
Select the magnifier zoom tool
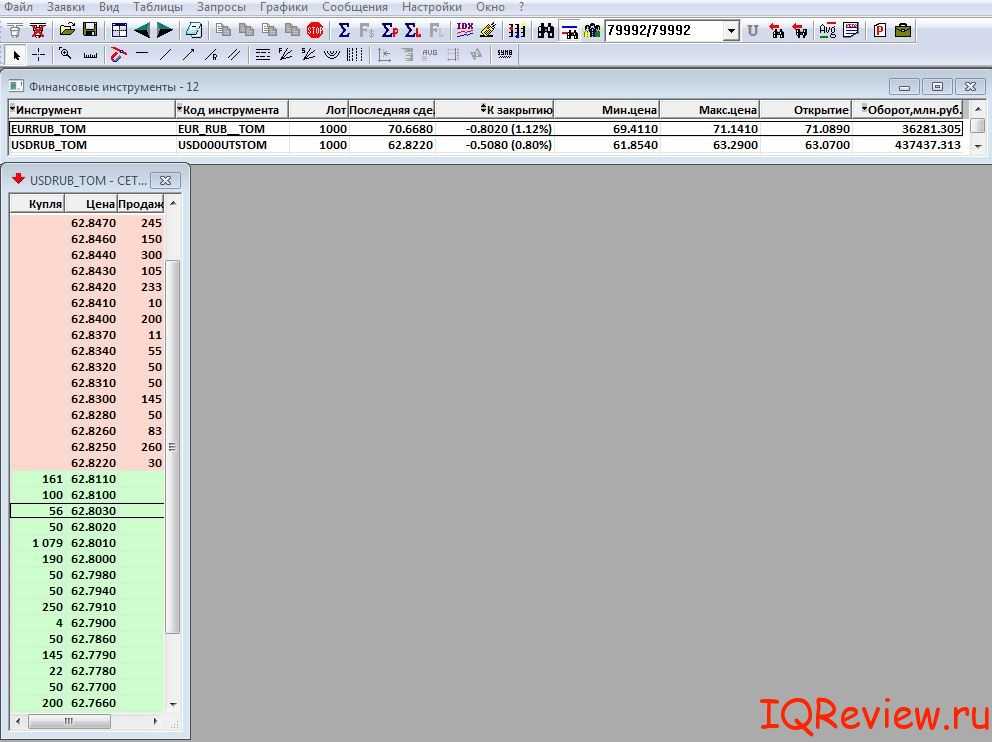pyautogui.click(x=66, y=54)
